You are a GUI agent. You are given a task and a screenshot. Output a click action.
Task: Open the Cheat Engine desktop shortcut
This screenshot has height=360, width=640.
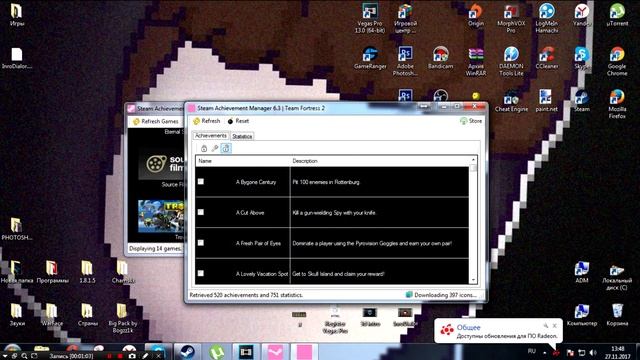point(511,101)
